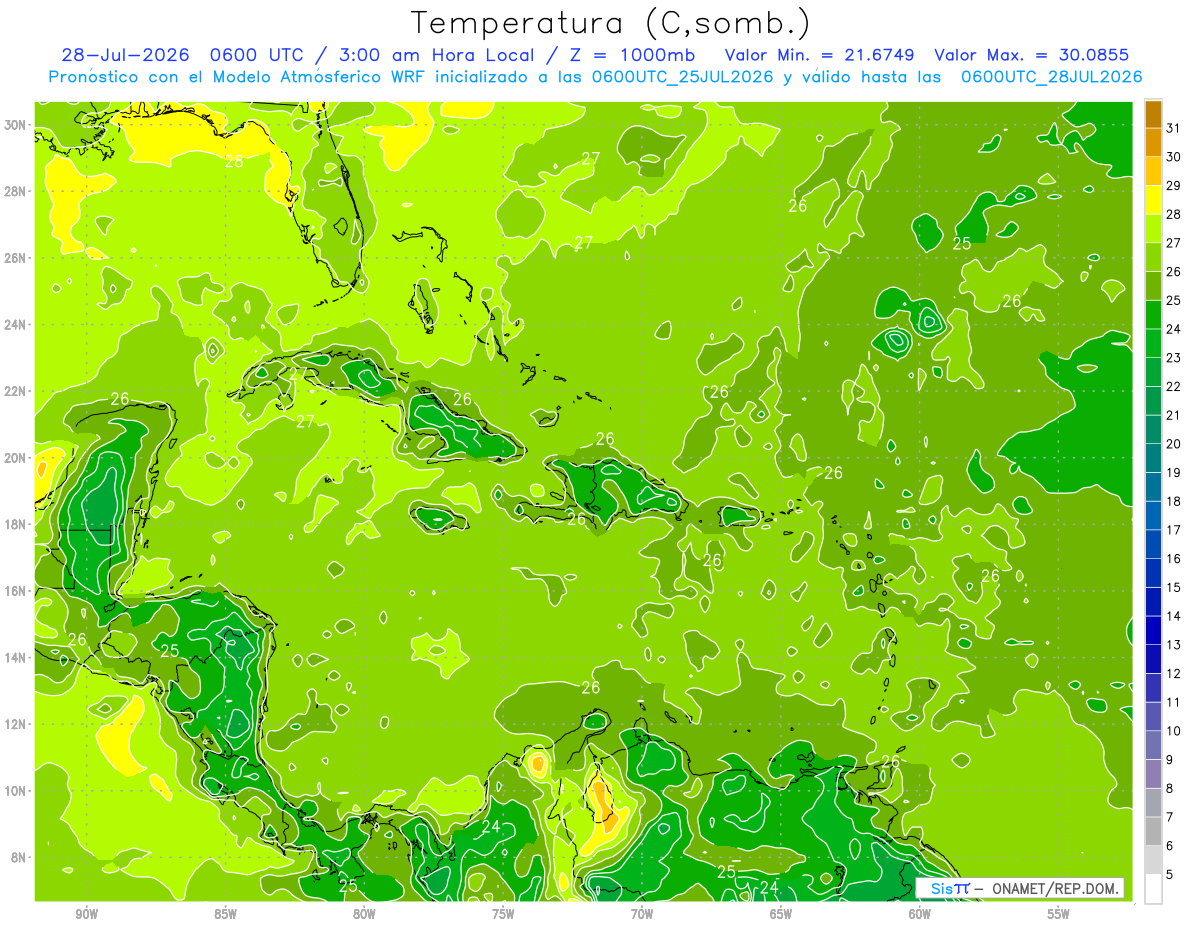
Task: Click the 22N latitude axis label
Action: 17,391
